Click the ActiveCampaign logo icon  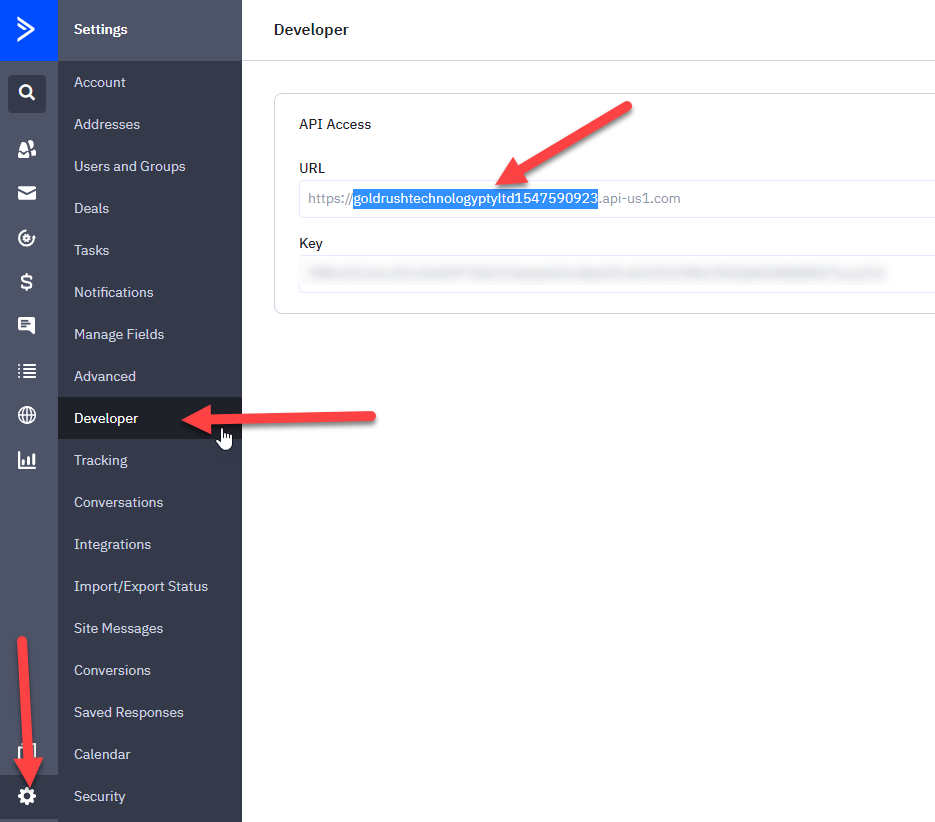[27, 29]
